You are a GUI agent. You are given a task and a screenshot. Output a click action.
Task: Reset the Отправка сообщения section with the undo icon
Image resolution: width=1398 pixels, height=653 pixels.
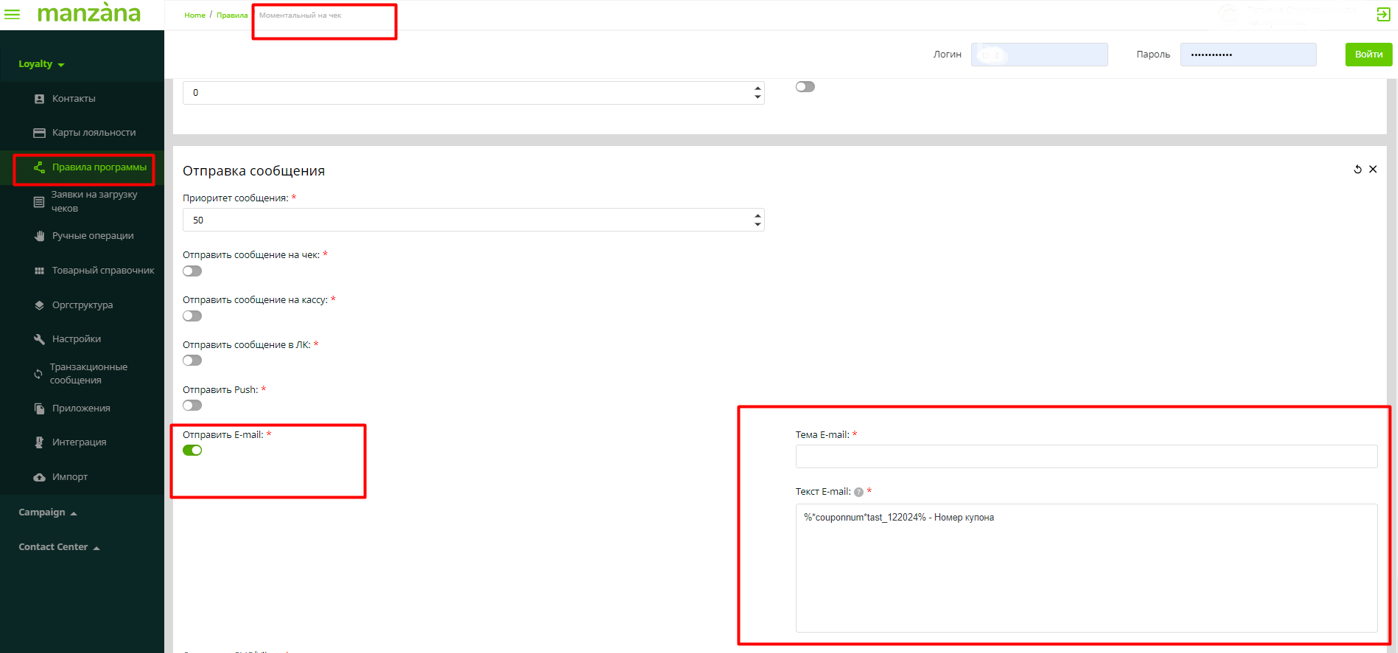click(1357, 170)
